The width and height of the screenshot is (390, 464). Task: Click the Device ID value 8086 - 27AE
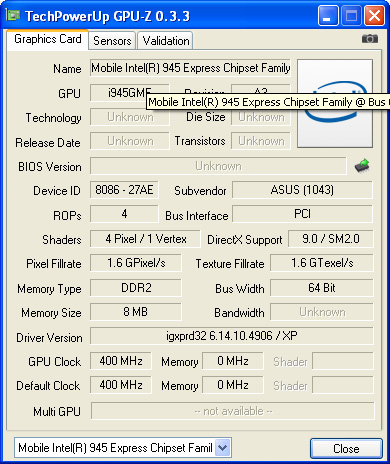coord(124,190)
